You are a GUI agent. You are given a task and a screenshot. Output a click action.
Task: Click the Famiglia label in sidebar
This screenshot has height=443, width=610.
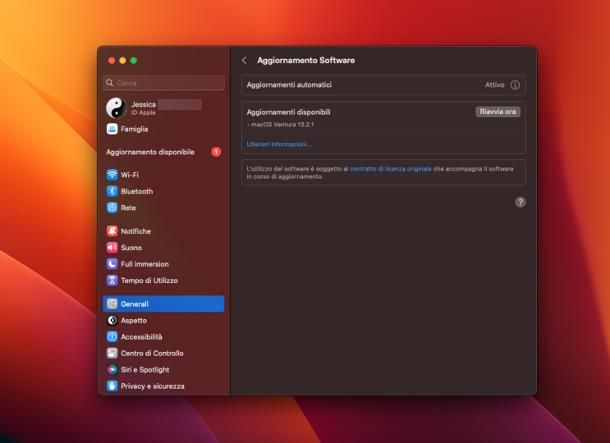(x=134, y=129)
